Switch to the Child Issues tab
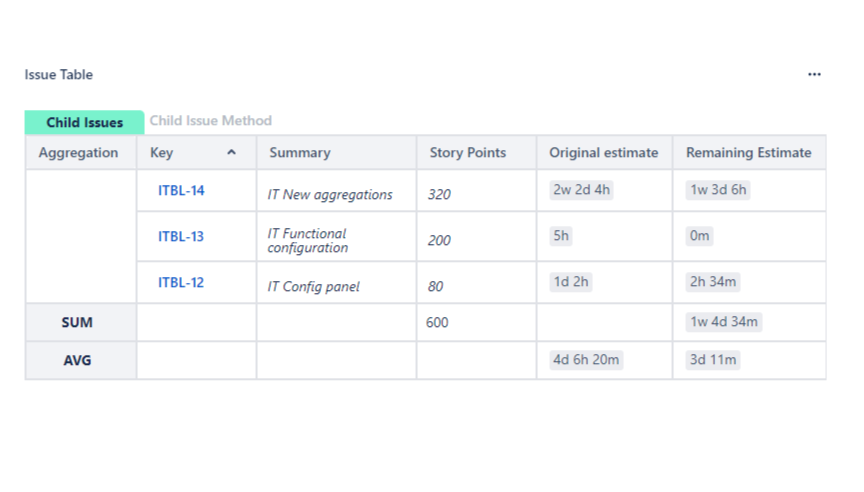Viewport: 864px width, 492px height. (x=84, y=122)
